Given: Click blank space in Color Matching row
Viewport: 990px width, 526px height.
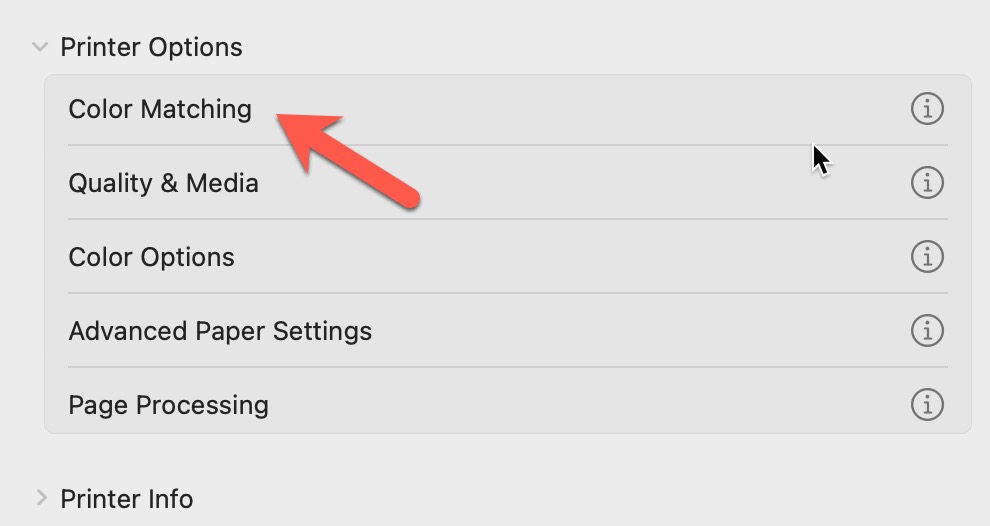Looking at the screenshot, I should click(600, 108).
